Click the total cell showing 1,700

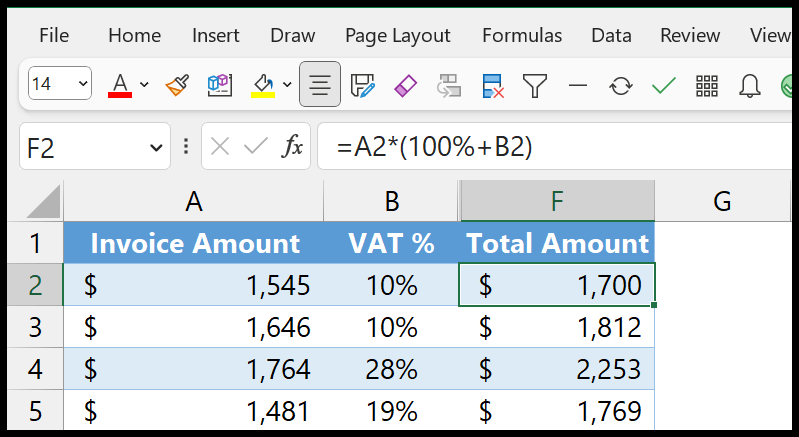tap(557, 285)
